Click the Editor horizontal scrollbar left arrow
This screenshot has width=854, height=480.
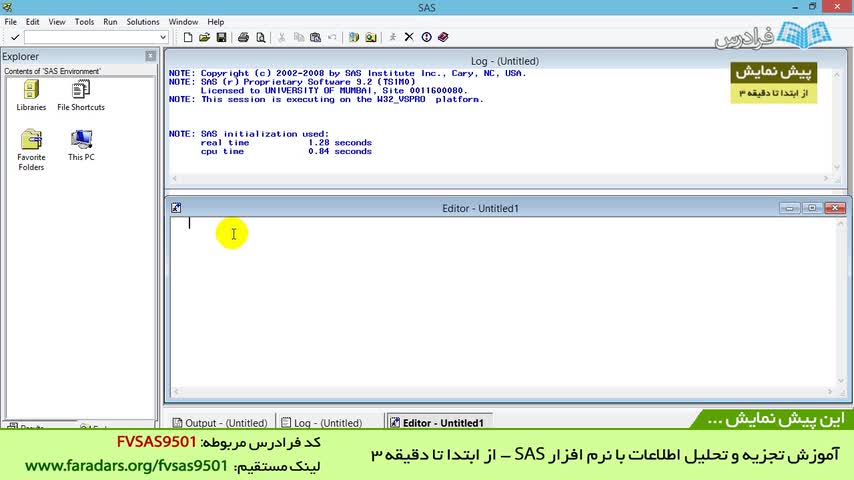175,391
